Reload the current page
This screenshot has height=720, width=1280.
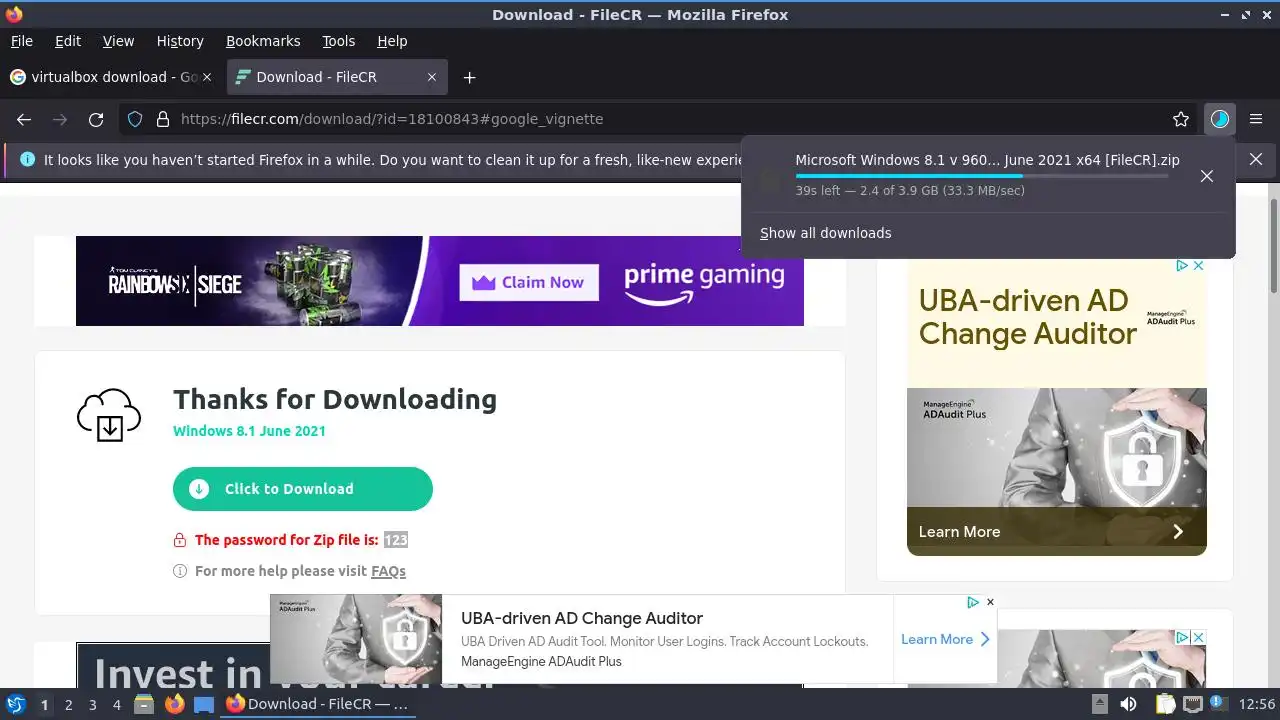coord(96,119)
